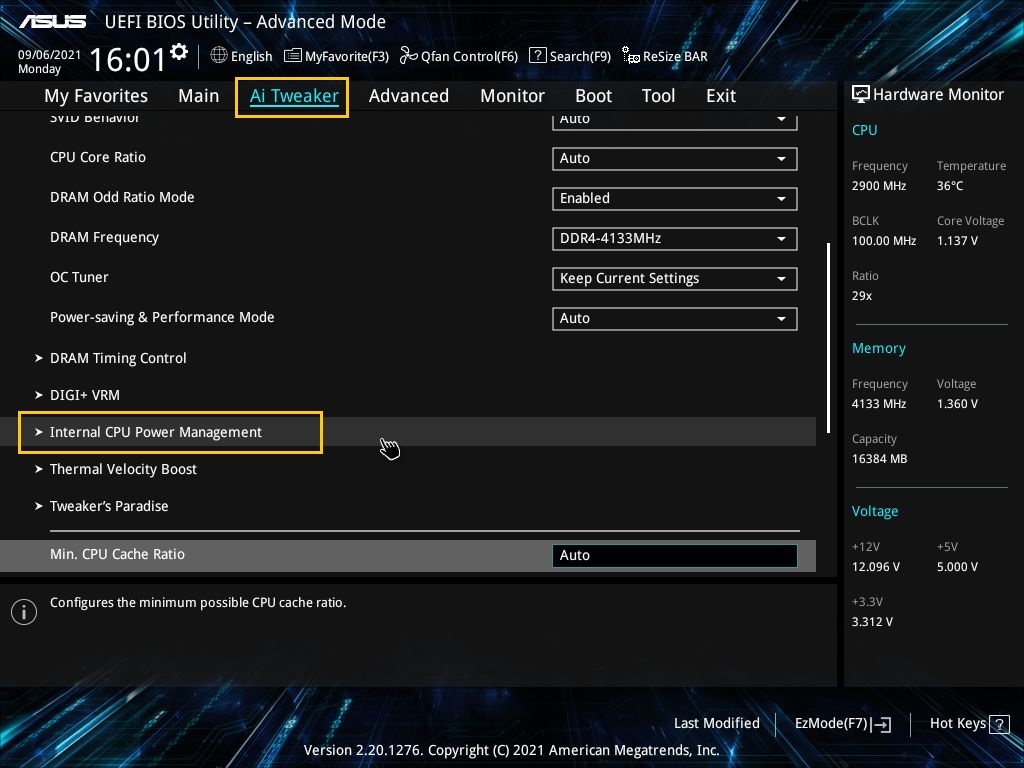Viewport: 1024px width, 768px height.
Task: Click the Min. CPU Cache Ratio label
Action: coord(118,554)
